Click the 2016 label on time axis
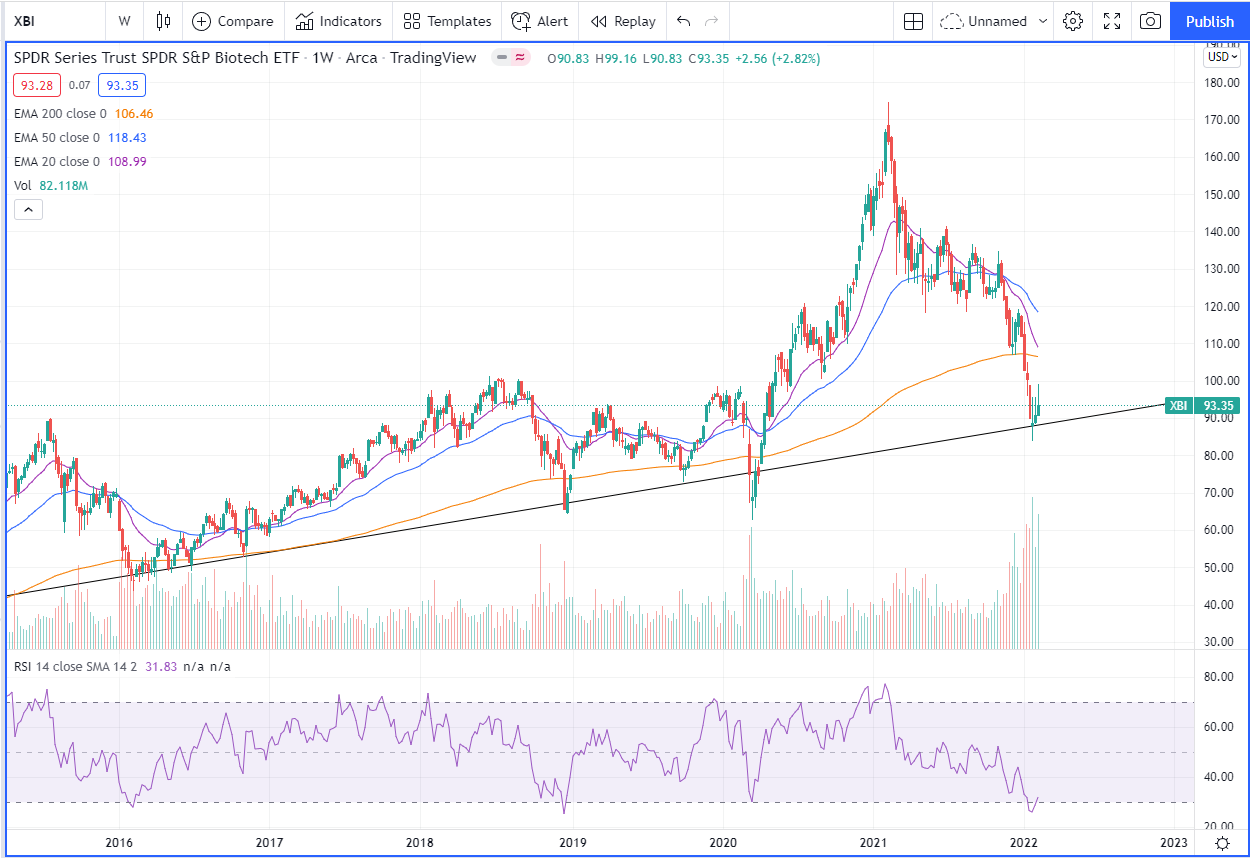1250x858 pixels. click(119, 842)
